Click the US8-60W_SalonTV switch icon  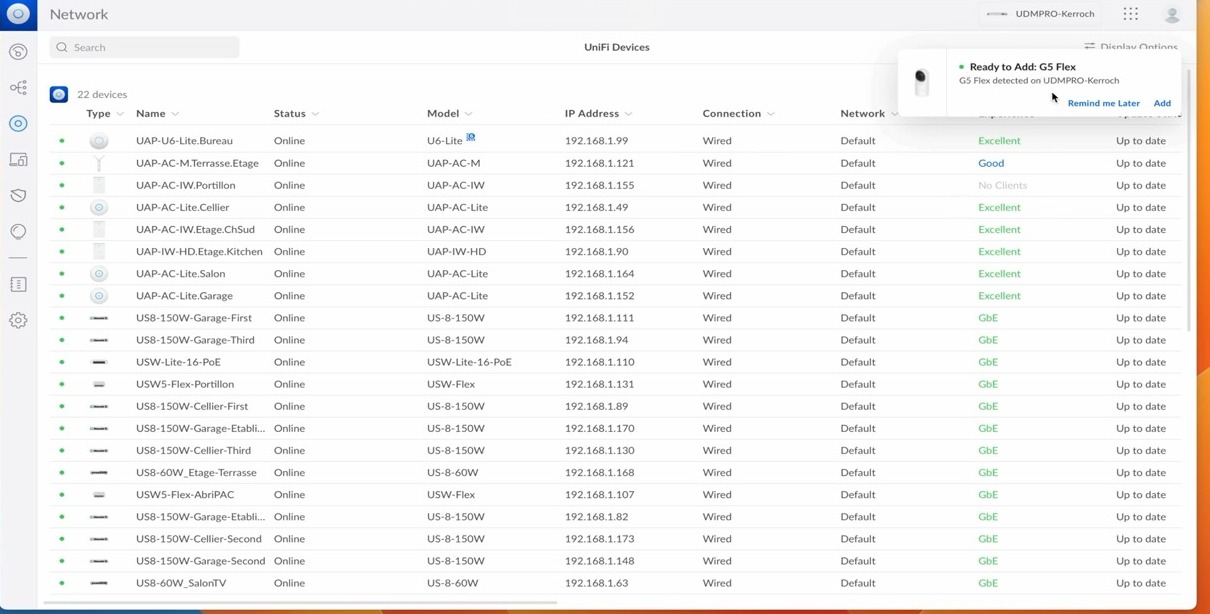(99, 583)
